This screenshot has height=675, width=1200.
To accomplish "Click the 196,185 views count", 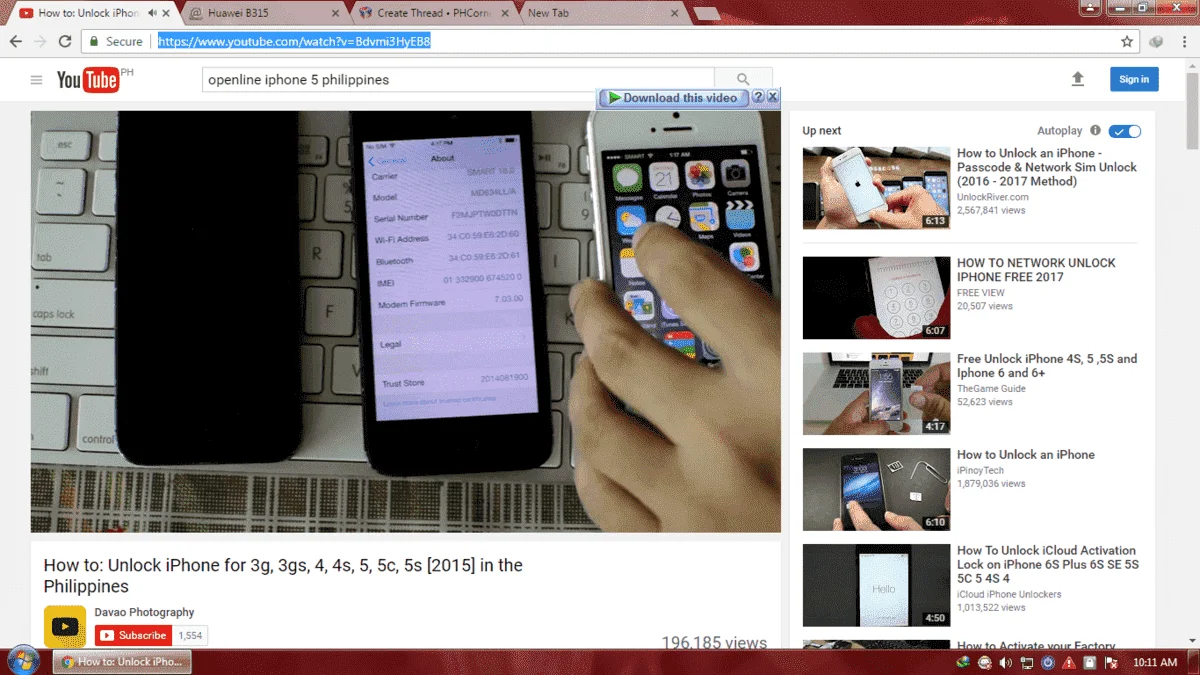I will point(714,642).
